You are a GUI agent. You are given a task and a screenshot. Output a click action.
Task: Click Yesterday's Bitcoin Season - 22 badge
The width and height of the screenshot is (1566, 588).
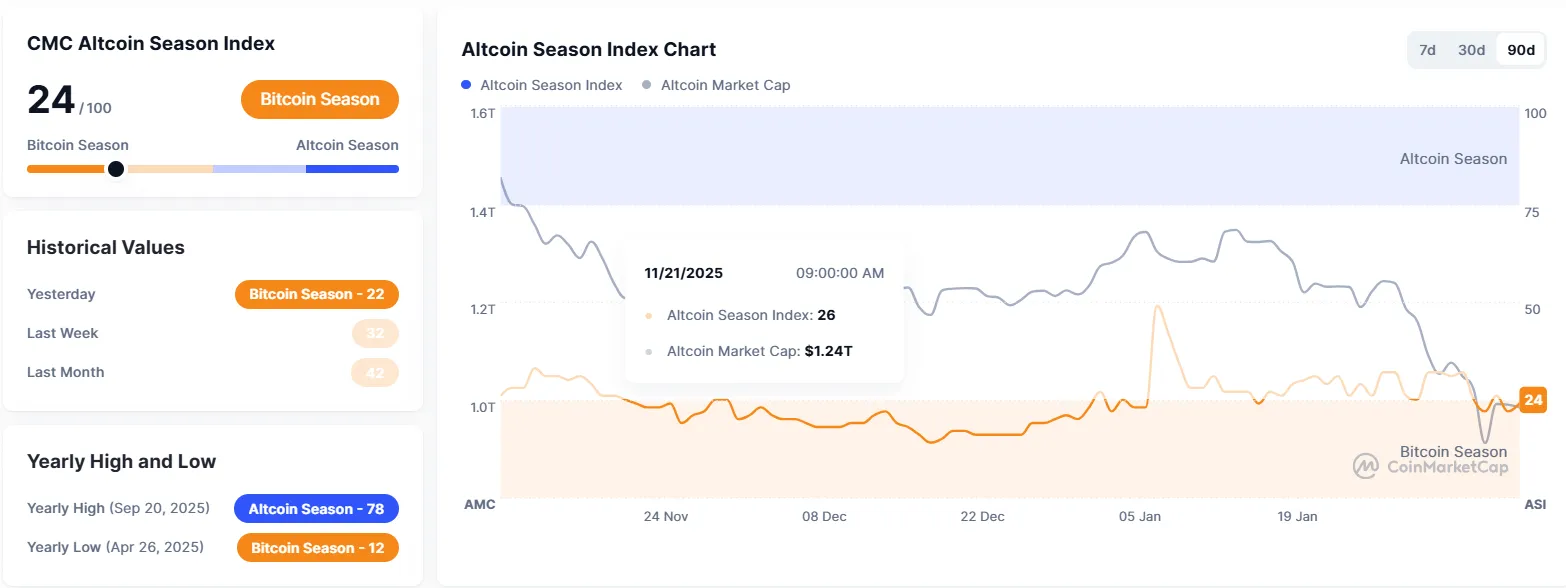pos(317,294)
